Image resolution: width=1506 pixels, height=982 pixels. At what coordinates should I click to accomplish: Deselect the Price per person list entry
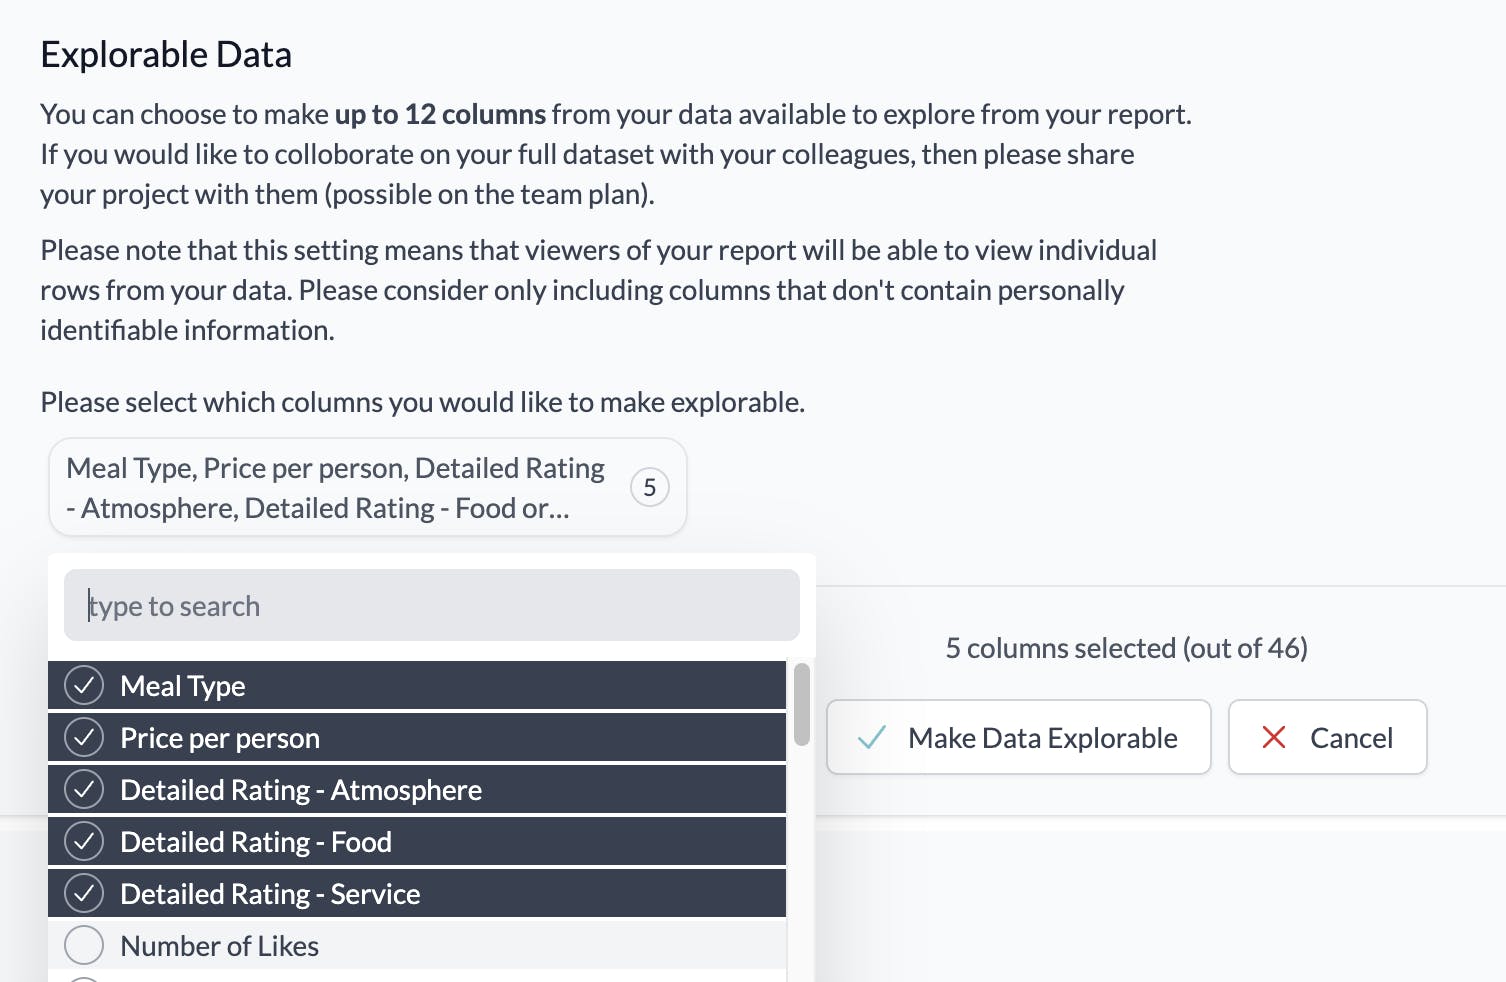pyautogui.click(x=417, y=738)
